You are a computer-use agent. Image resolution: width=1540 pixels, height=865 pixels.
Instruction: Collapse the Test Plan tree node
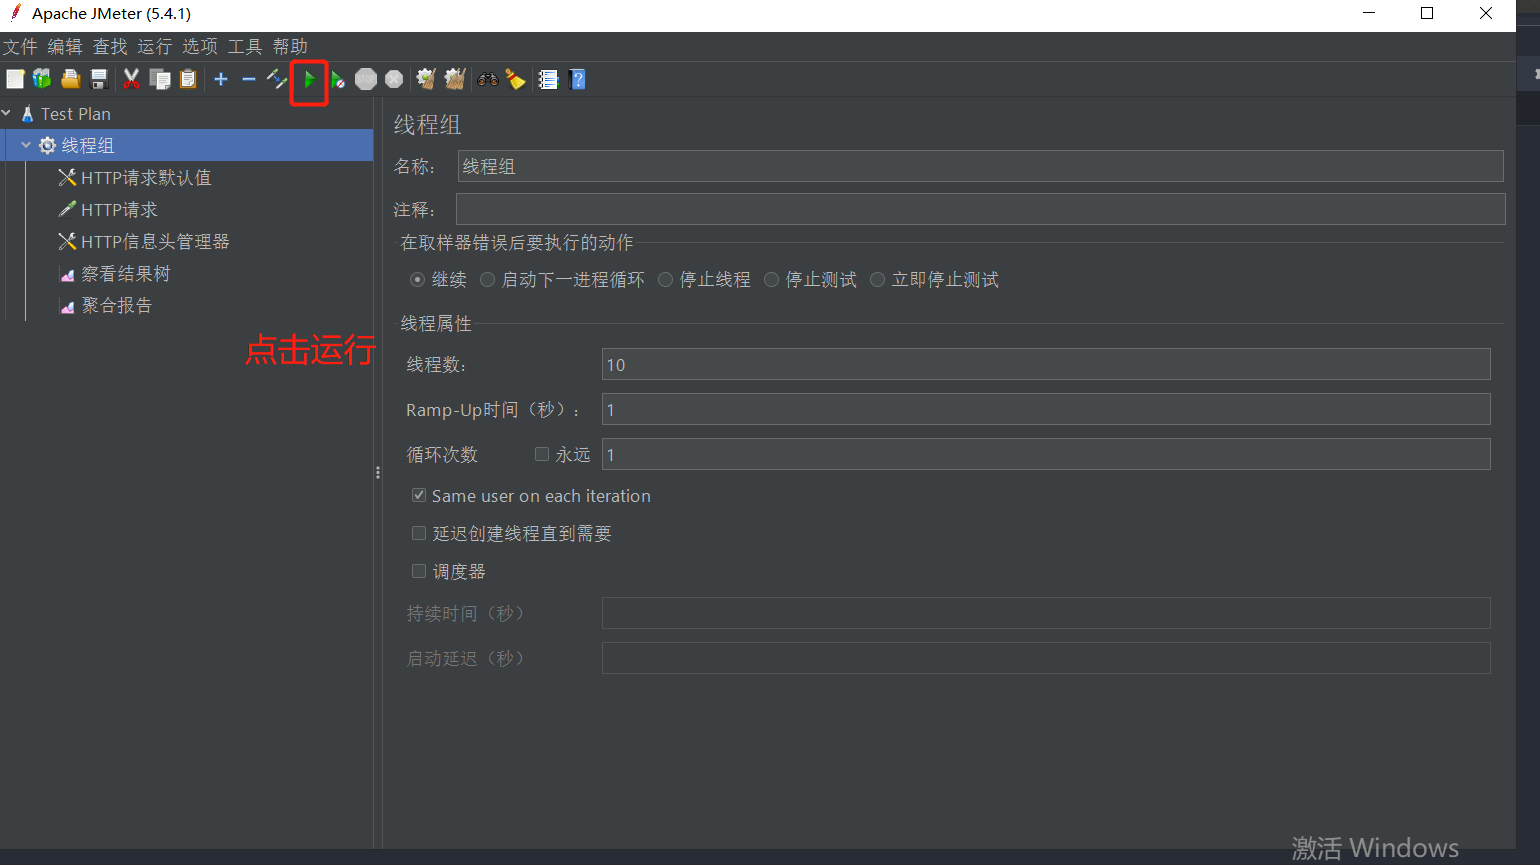pos(7,114)
